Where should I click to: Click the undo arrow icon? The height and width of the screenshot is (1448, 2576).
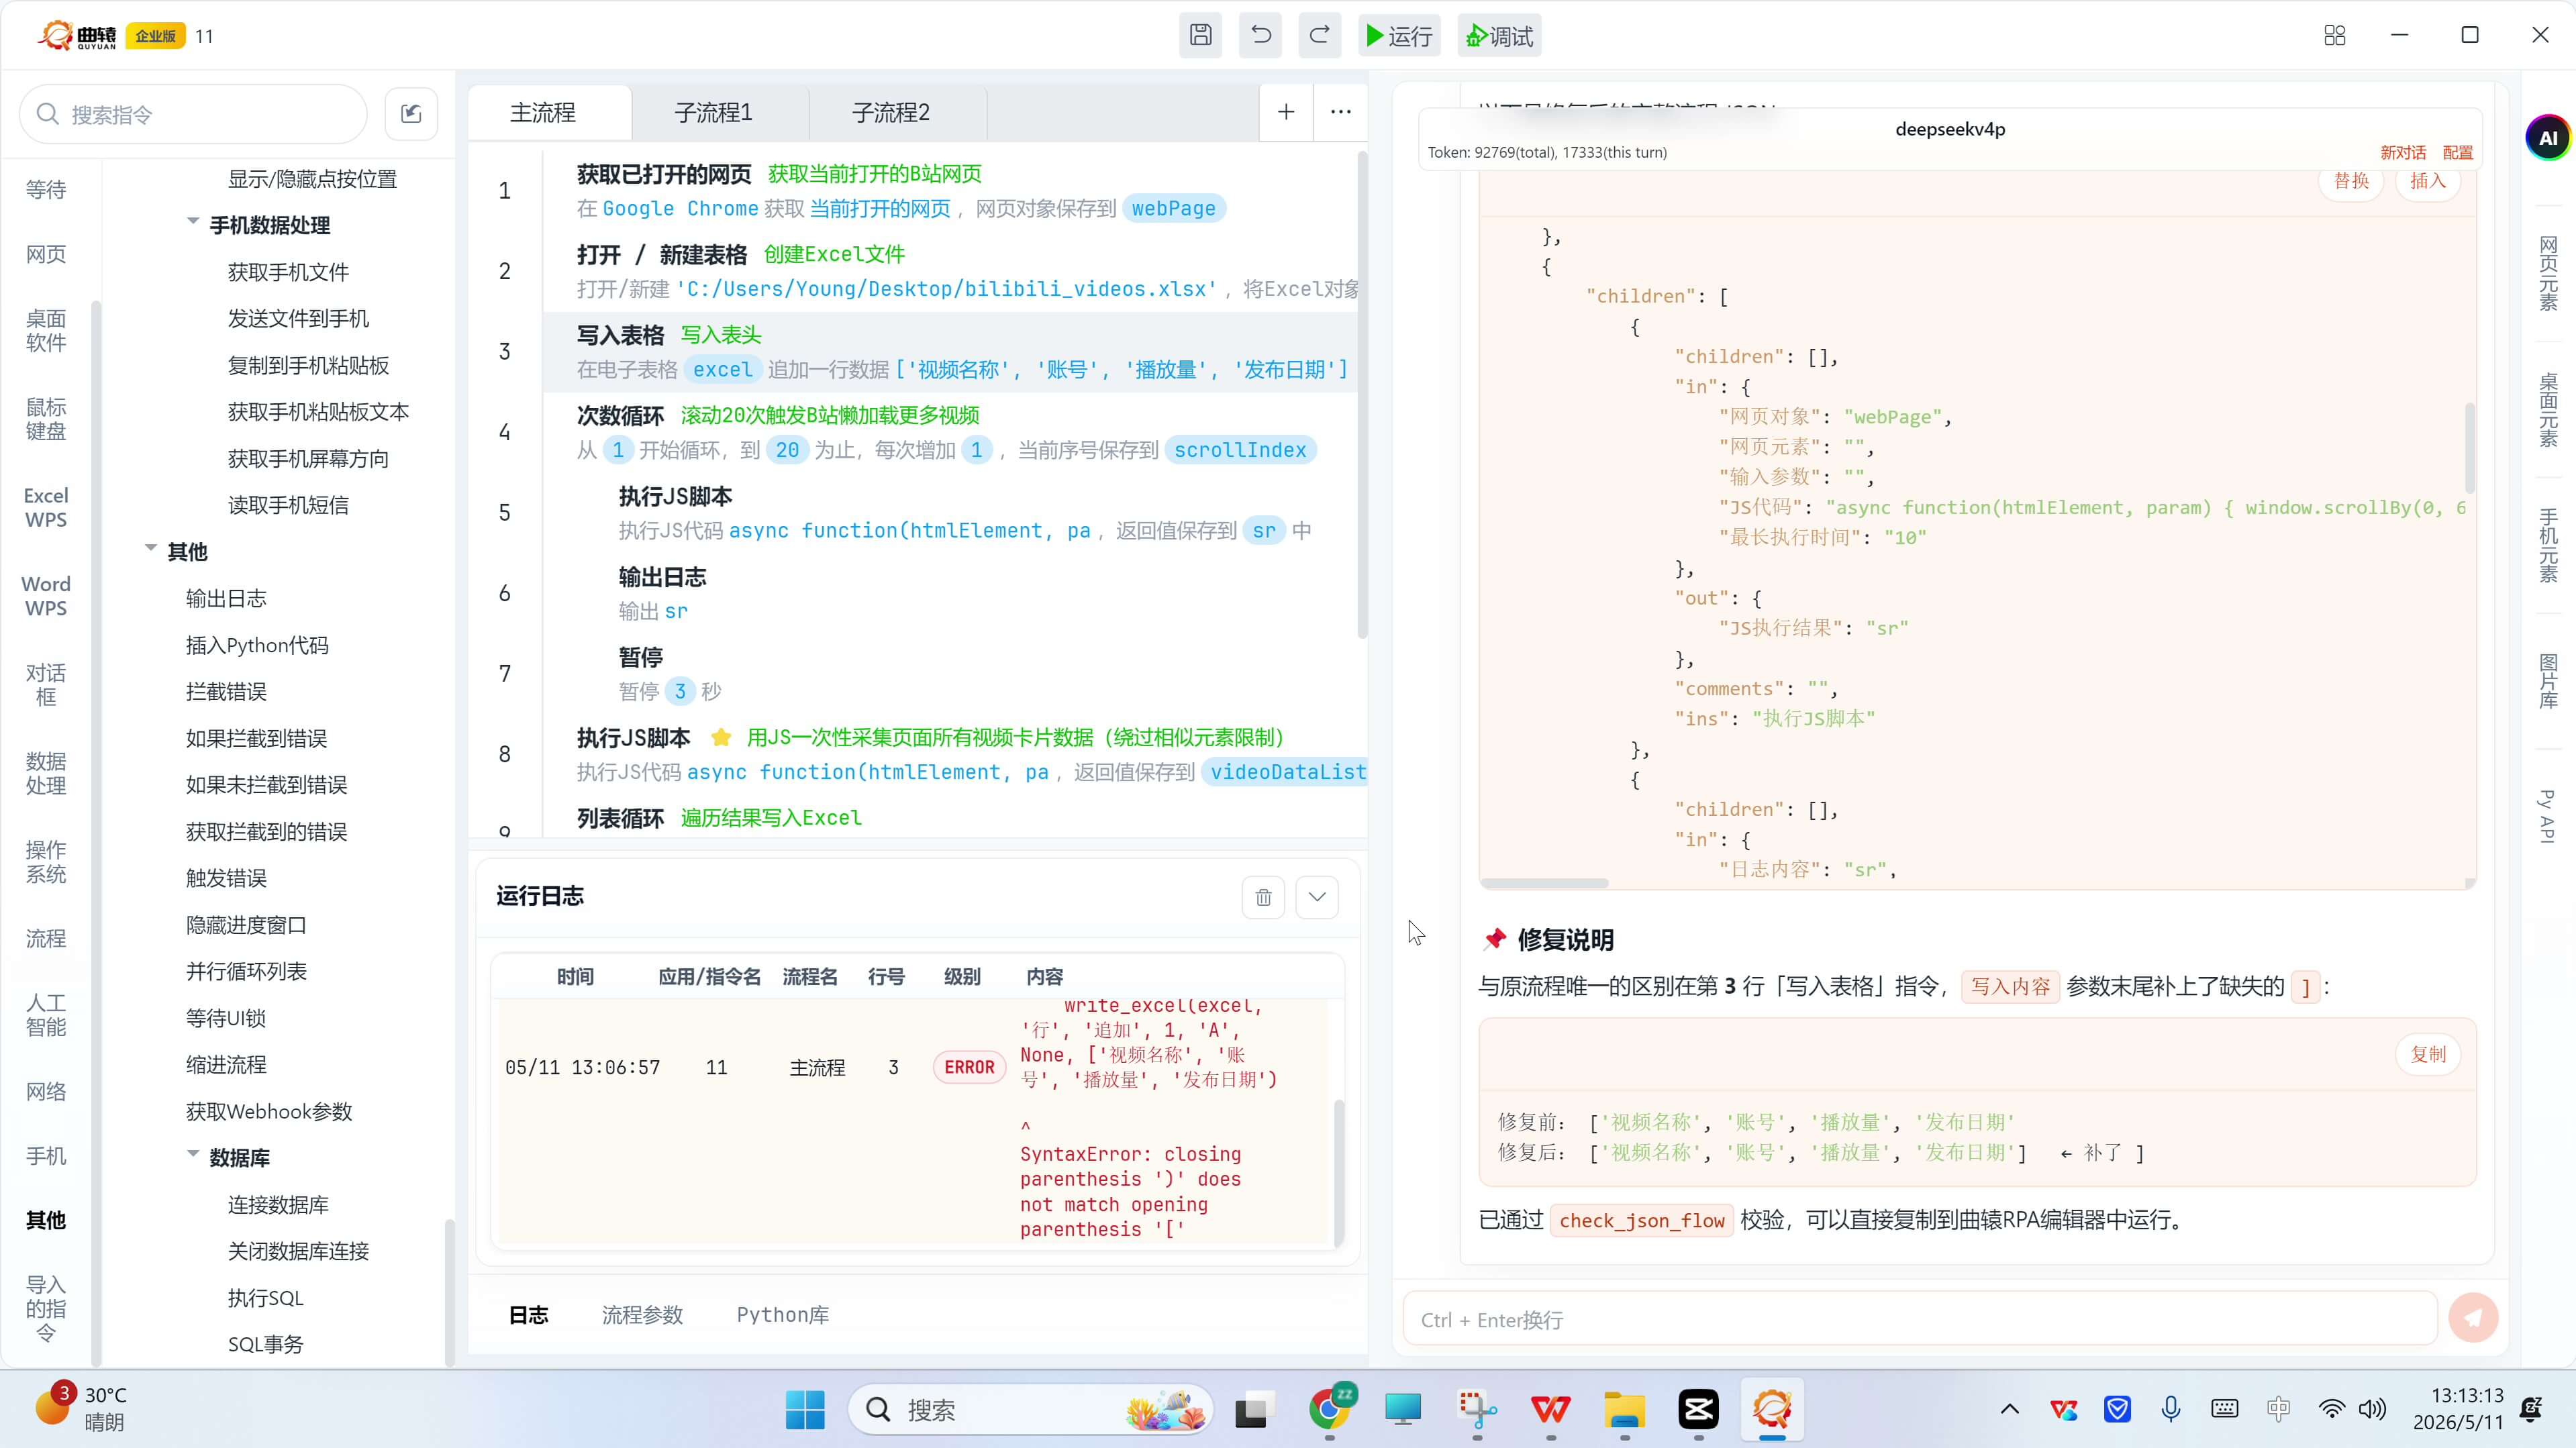pos(1260,36)
